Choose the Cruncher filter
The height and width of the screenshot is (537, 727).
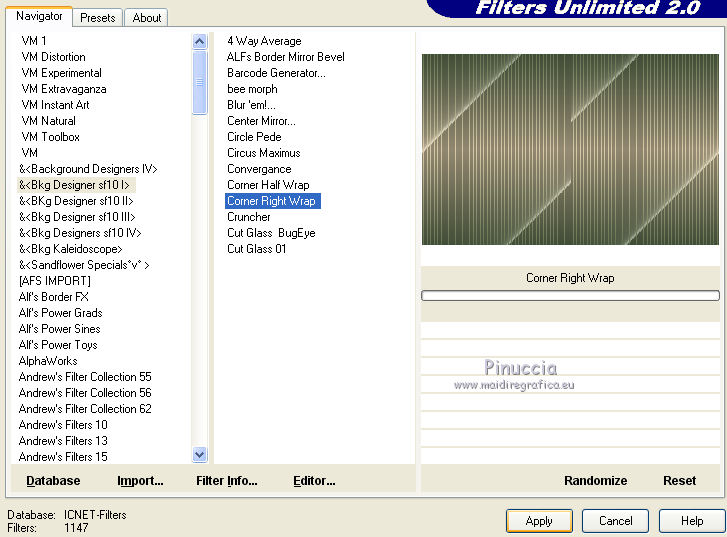[x=249, y=217]
